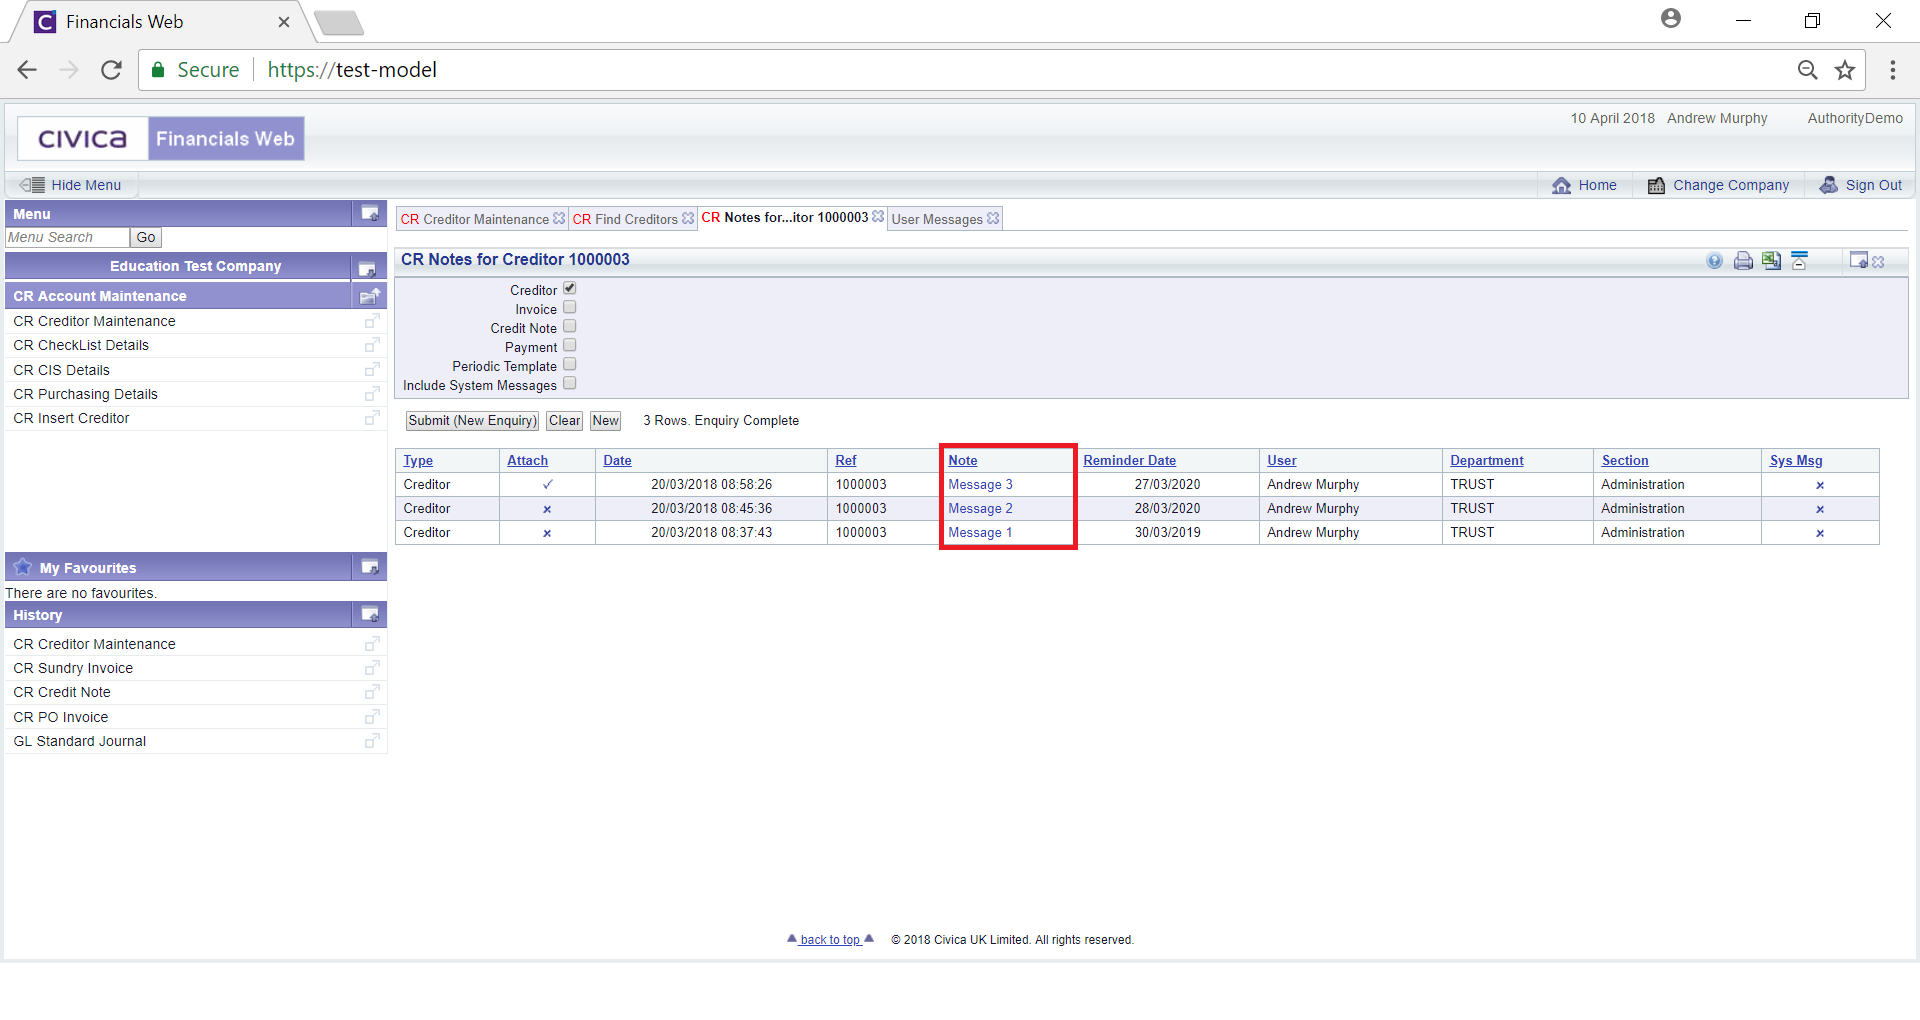Click the Sign Out icon
This screenshot has height=1020, width=1920.
(1828, 185)
